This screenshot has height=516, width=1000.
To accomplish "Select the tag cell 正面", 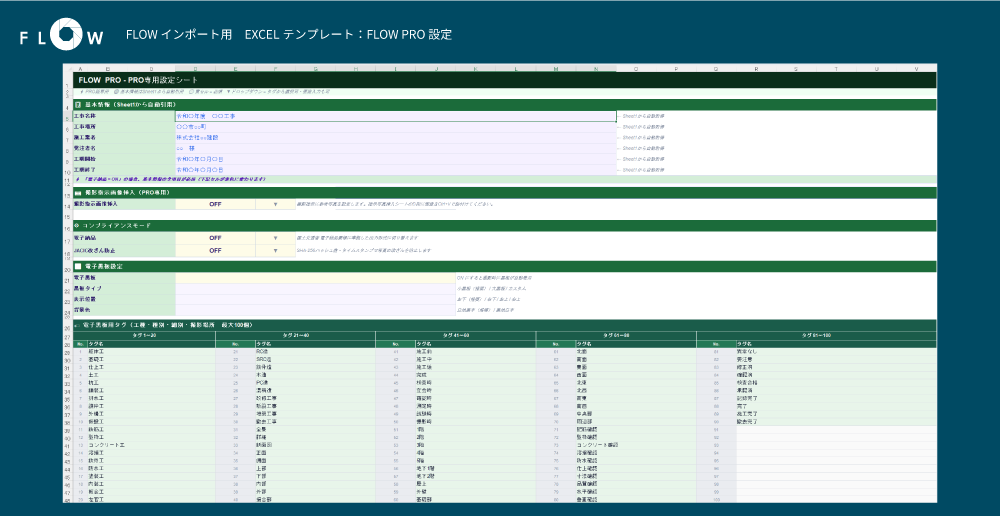I will (x=314, y=452).
